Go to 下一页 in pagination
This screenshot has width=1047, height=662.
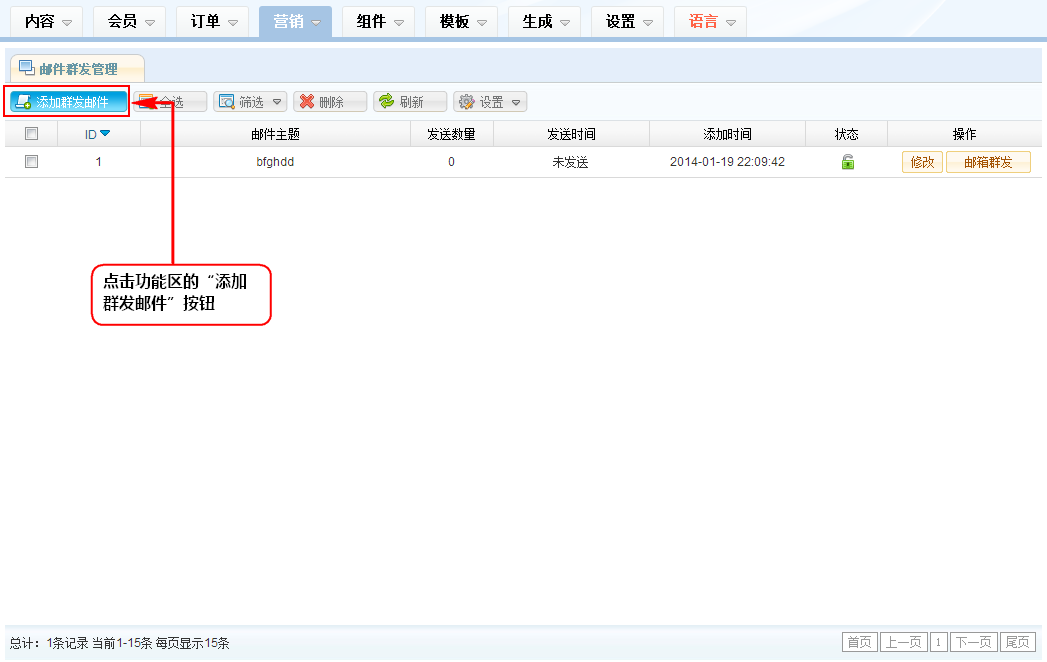[973, 642]
